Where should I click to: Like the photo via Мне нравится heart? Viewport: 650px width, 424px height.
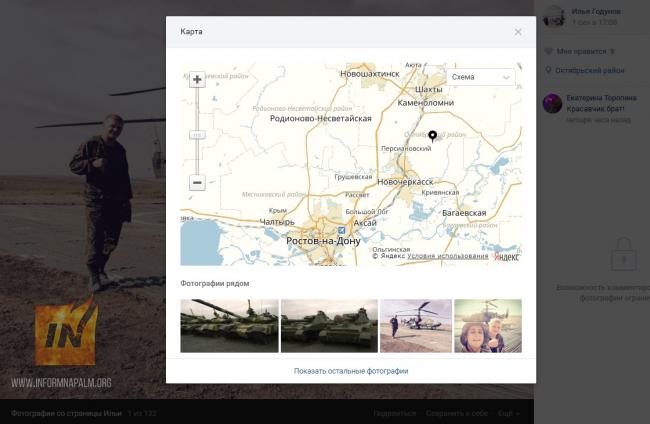coord(548,51)
